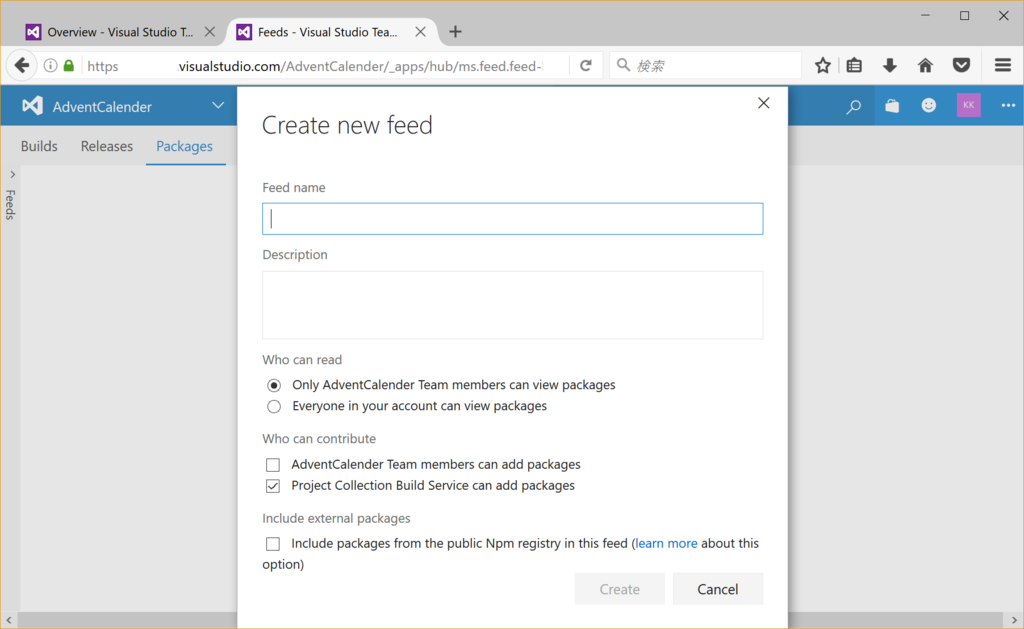Select Everyone in your account can view packages
The image size is (1024, 629).
click(x=274, y=406)
